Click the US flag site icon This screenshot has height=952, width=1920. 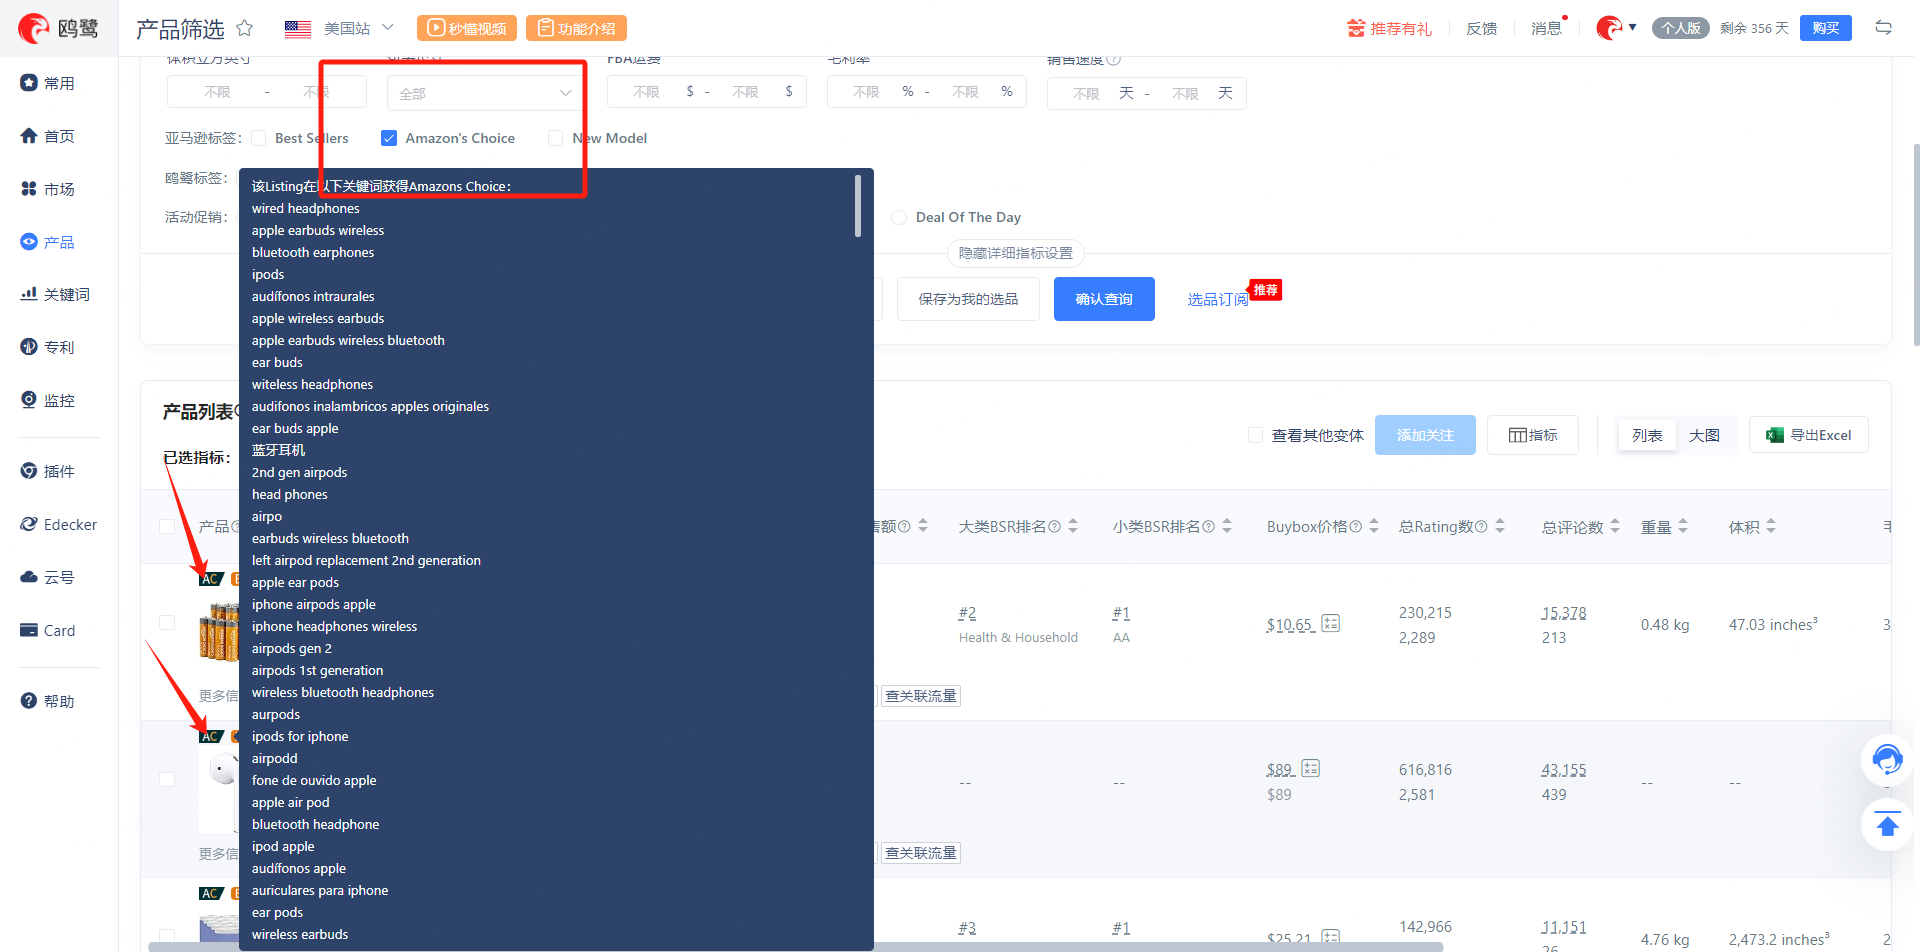[x=298, y=29]
